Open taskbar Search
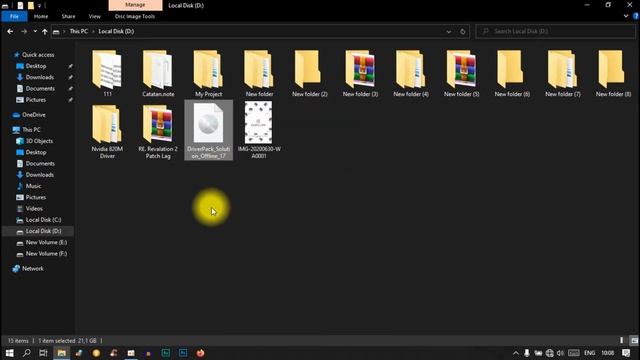 (x=27, y=353)
